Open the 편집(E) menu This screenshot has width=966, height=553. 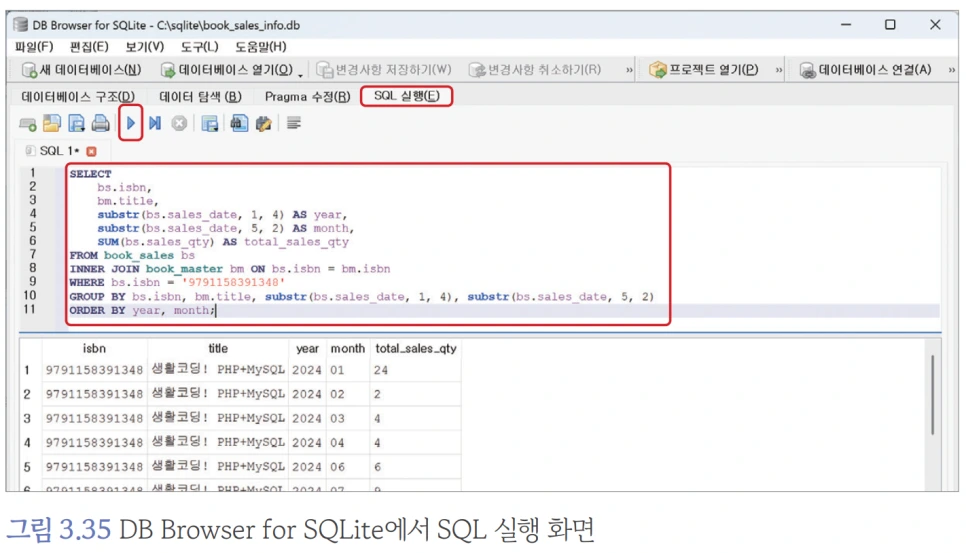pyautogui.click(x=89, y=47)
